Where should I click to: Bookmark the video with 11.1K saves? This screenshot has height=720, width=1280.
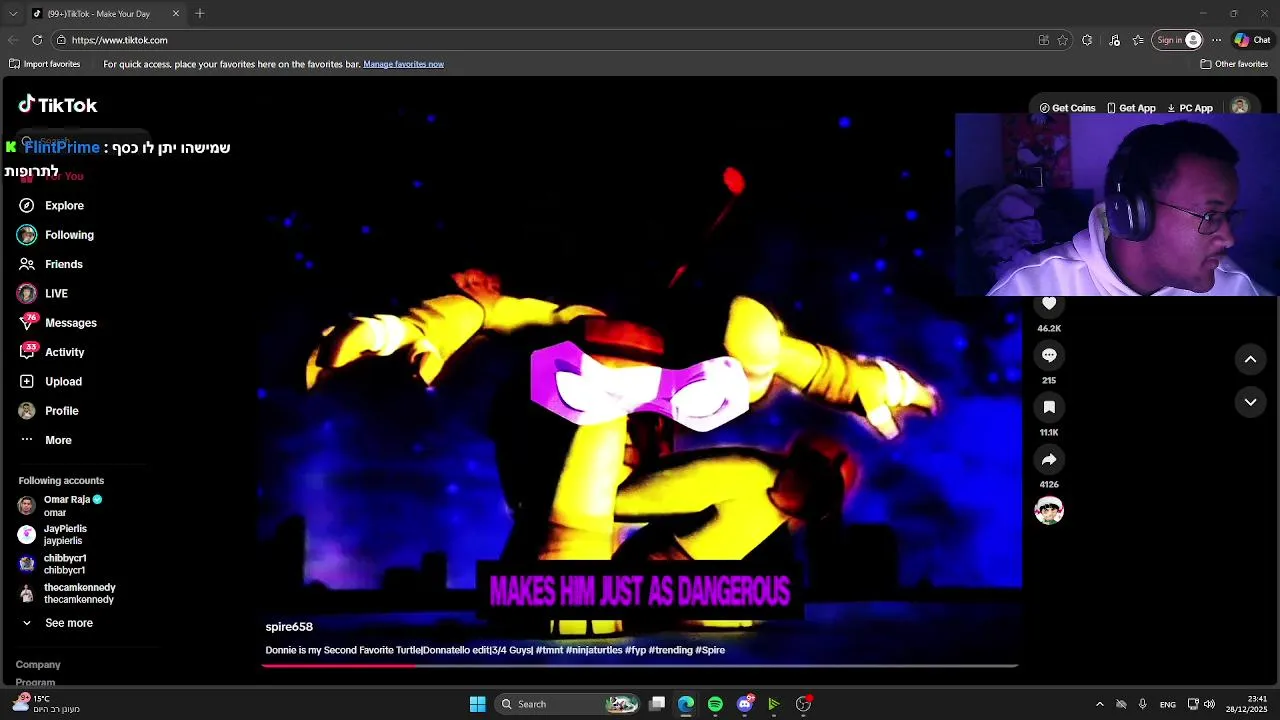pyautogui.click(x=1049, y=407)
